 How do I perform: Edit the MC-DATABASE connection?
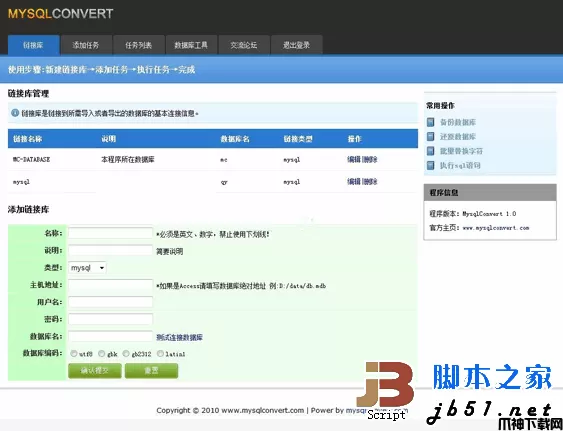[354, 159]
